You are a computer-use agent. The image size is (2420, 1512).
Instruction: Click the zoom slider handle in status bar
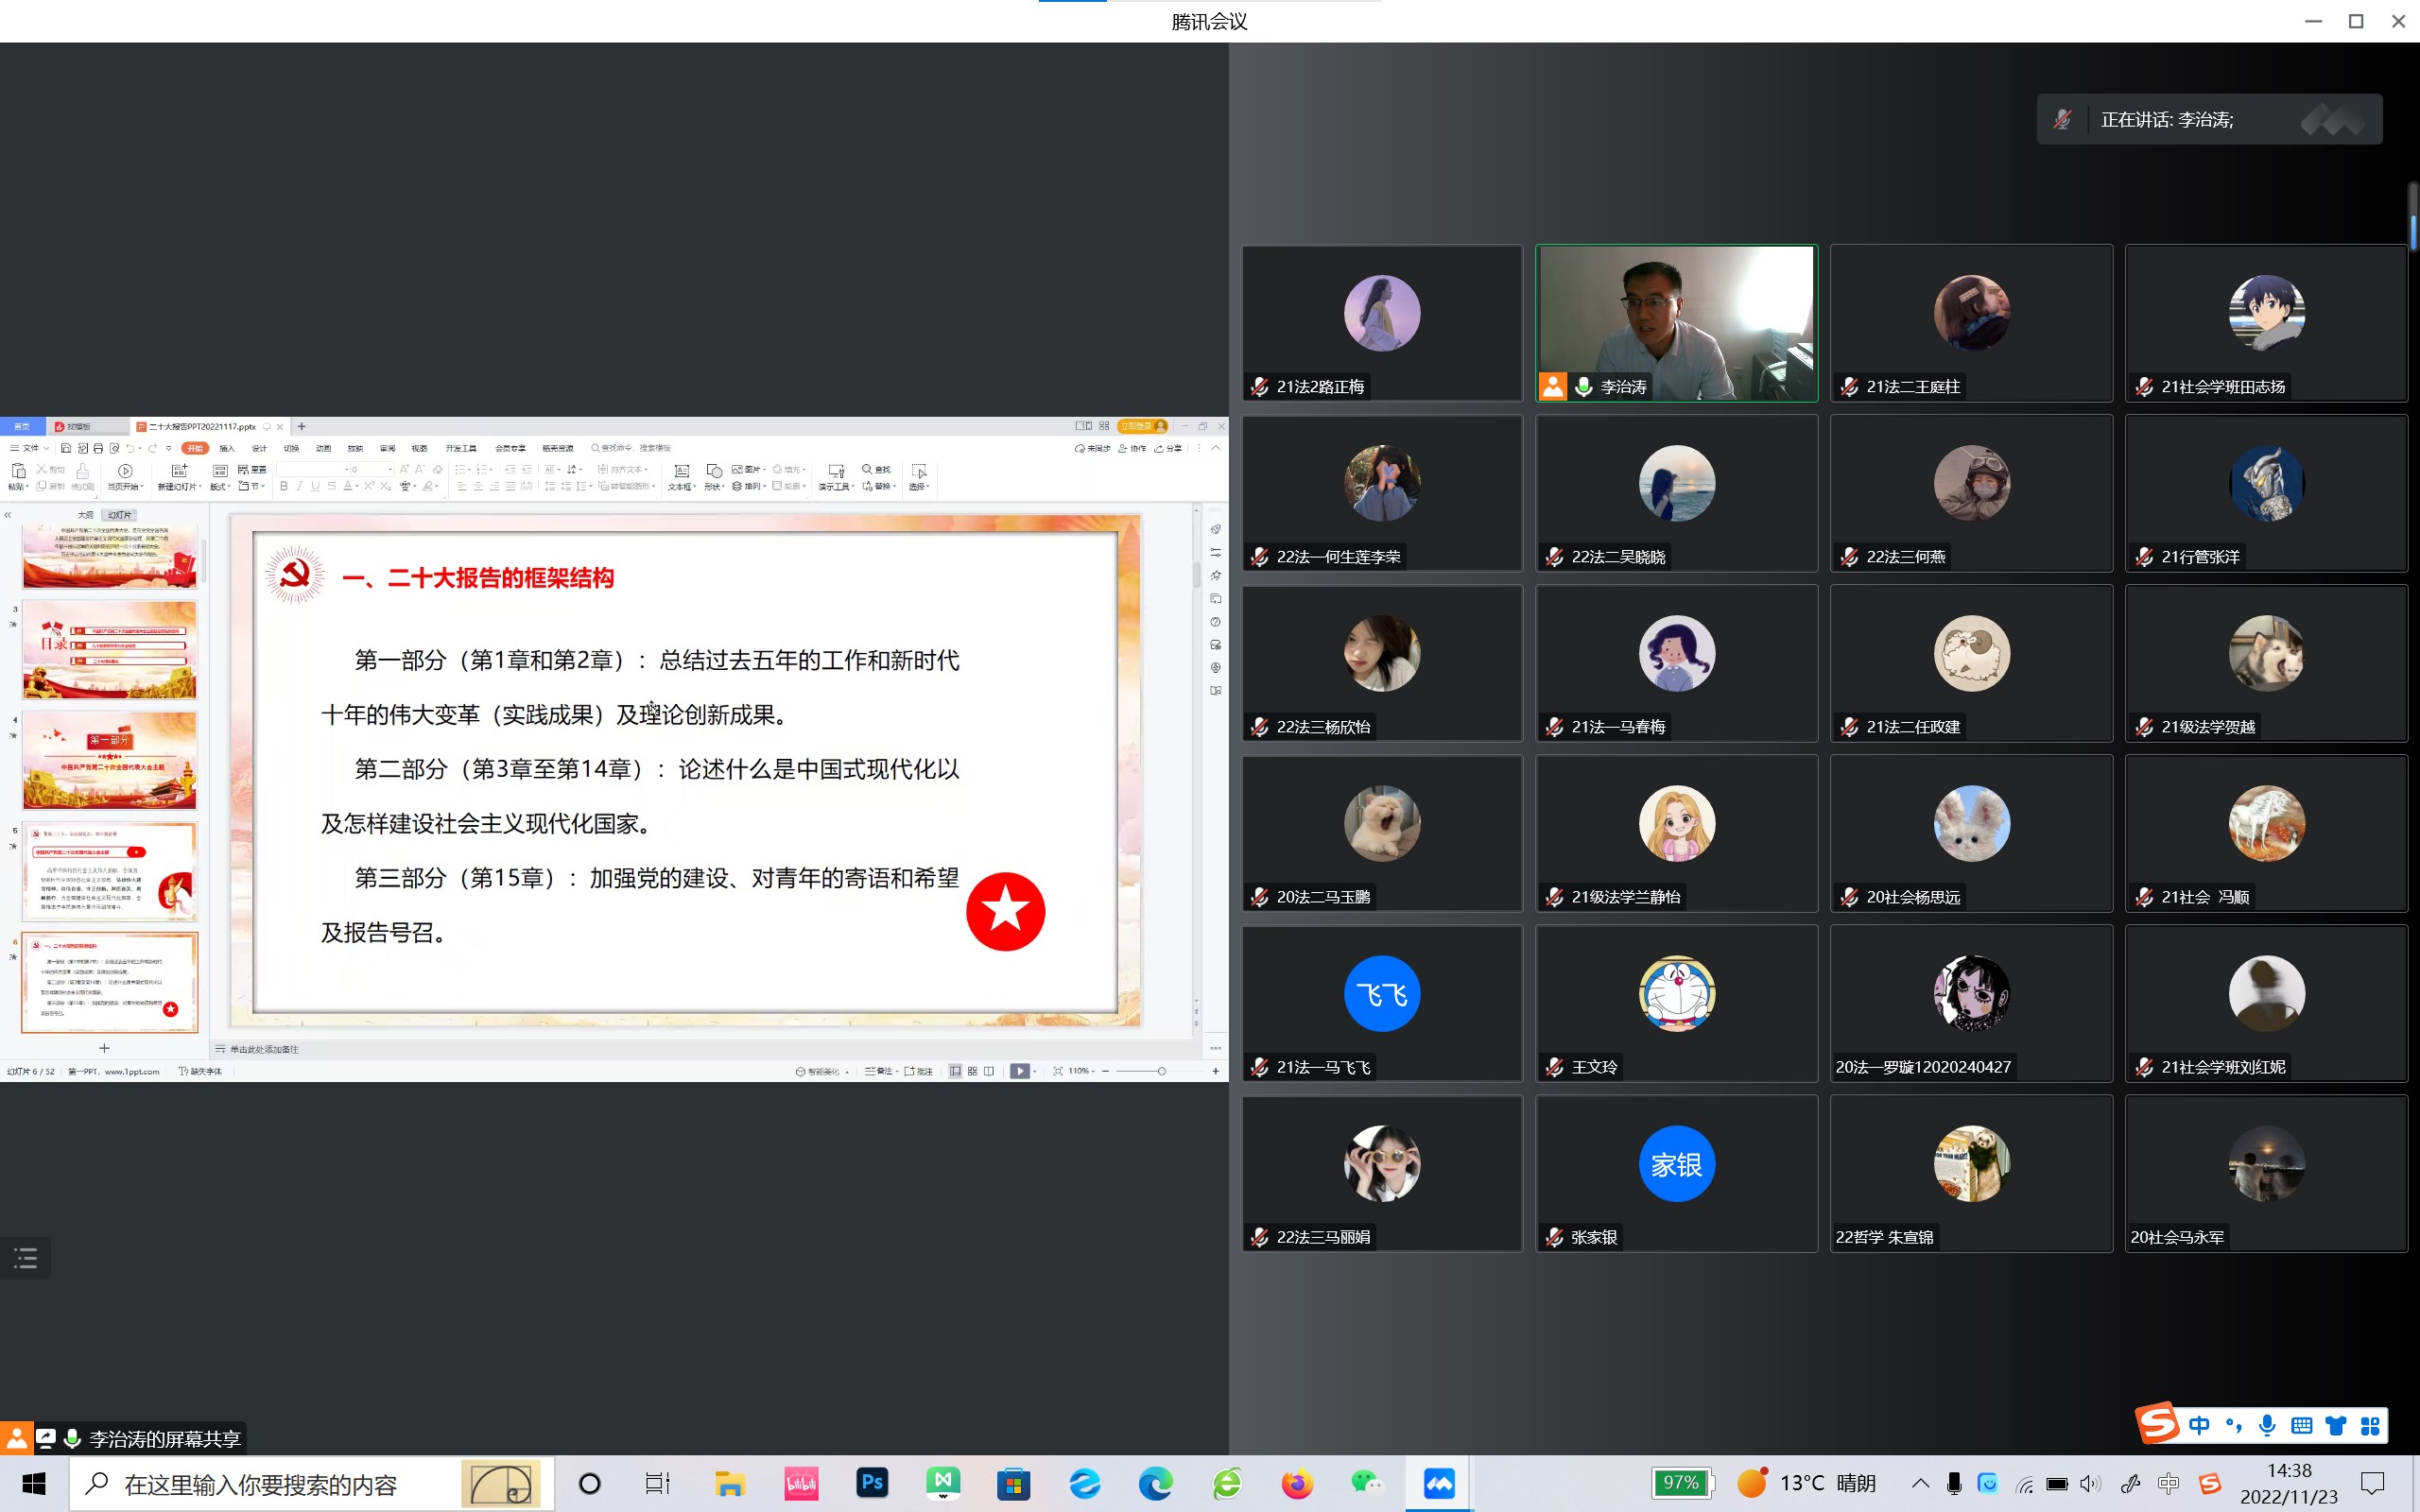1161,1071
